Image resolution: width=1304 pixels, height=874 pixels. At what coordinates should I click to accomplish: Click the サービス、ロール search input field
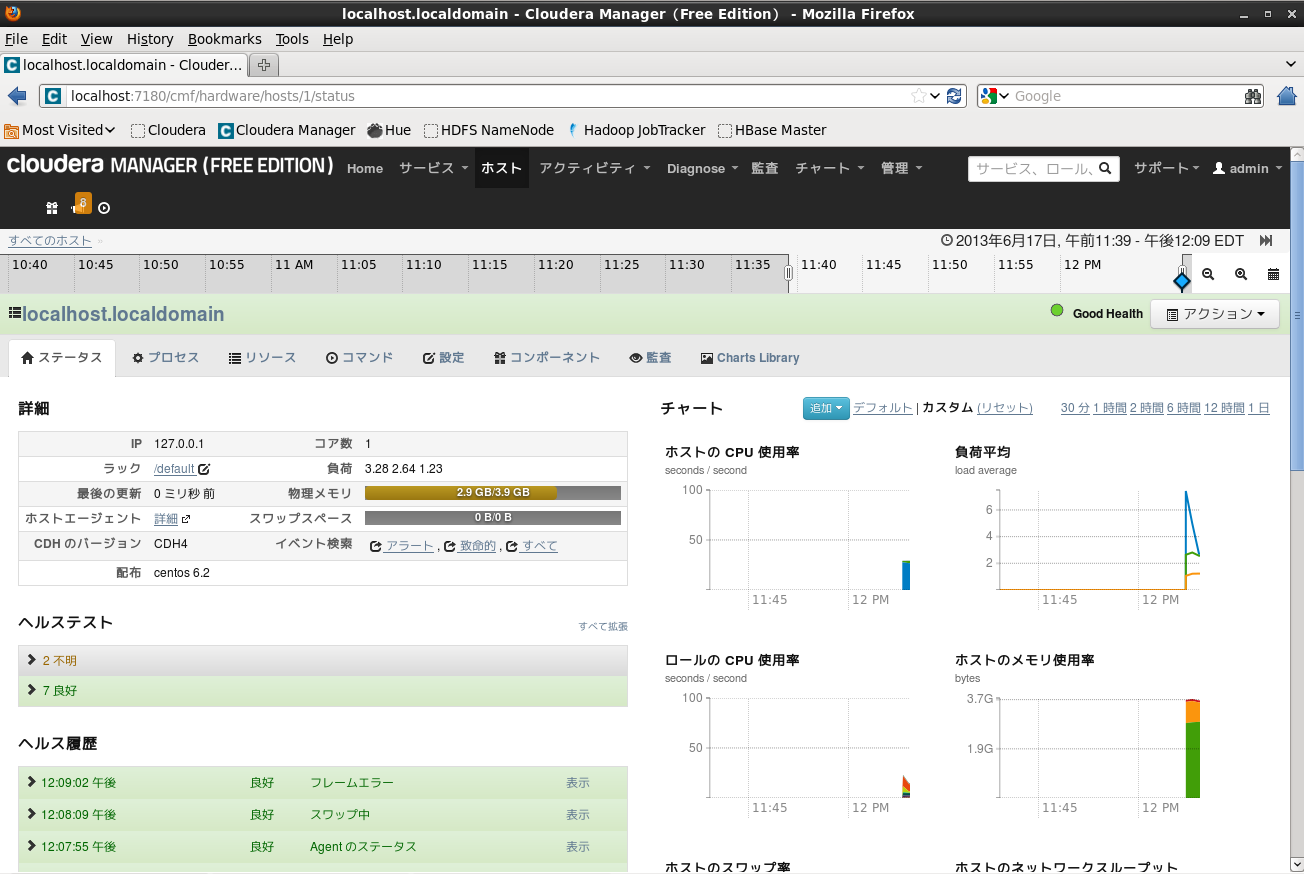point(1034,169)
